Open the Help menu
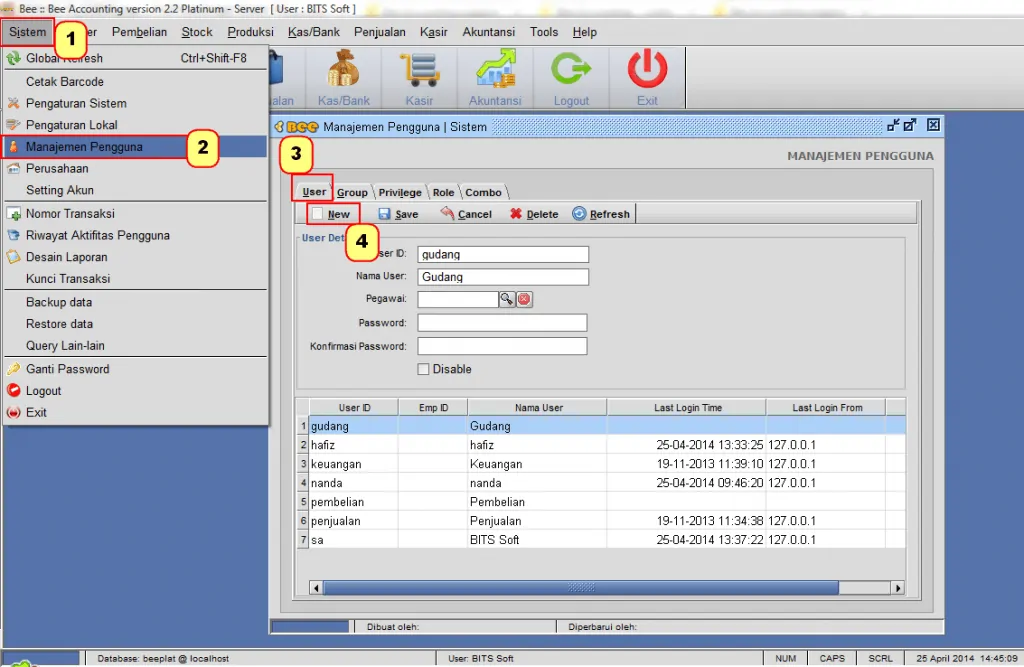Screen dimensions: 1024x667 (584, 32)
